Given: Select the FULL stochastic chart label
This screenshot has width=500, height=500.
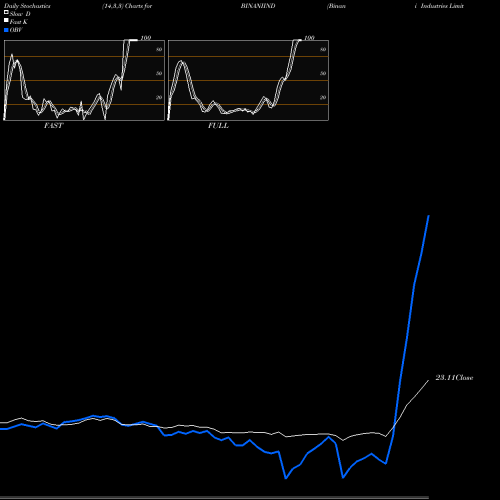Looking at the screenshot, I should [218, 126].
